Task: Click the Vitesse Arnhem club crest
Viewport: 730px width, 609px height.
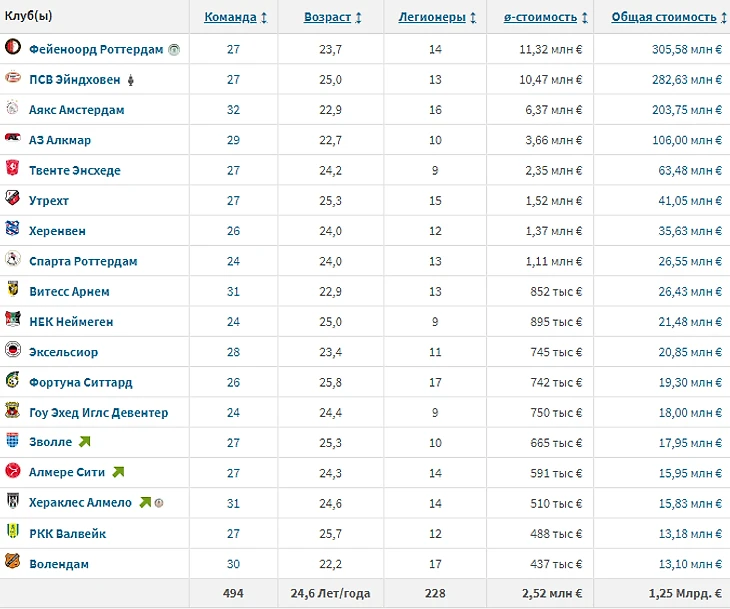Action: point(13,289)
